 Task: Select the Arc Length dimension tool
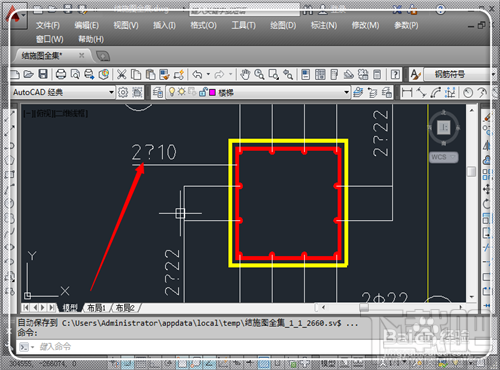tap(435, 92)
